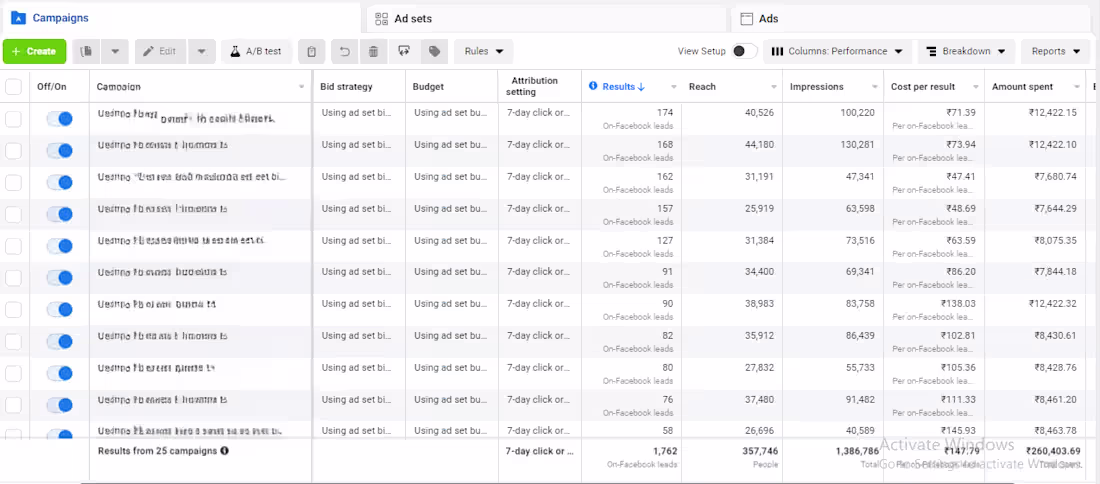
Task: Click the Ads tab window icon
Action: click(x=746, y=19)
